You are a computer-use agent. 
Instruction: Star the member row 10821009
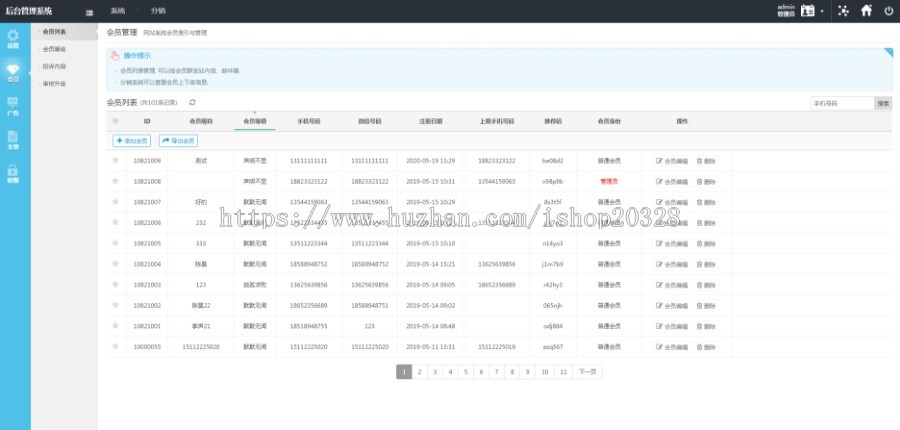pyautogui.click(x=115, y=160)
